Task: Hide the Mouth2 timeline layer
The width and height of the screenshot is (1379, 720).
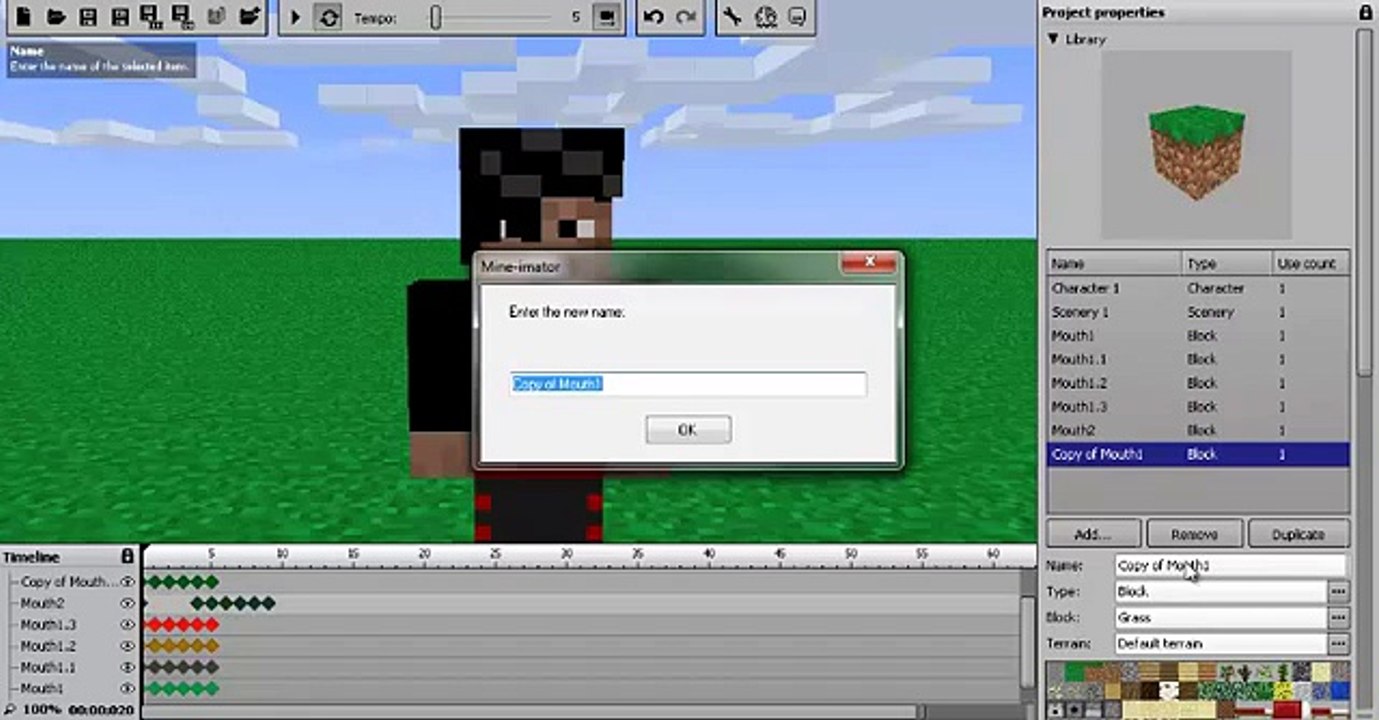Action: point(128,604)
